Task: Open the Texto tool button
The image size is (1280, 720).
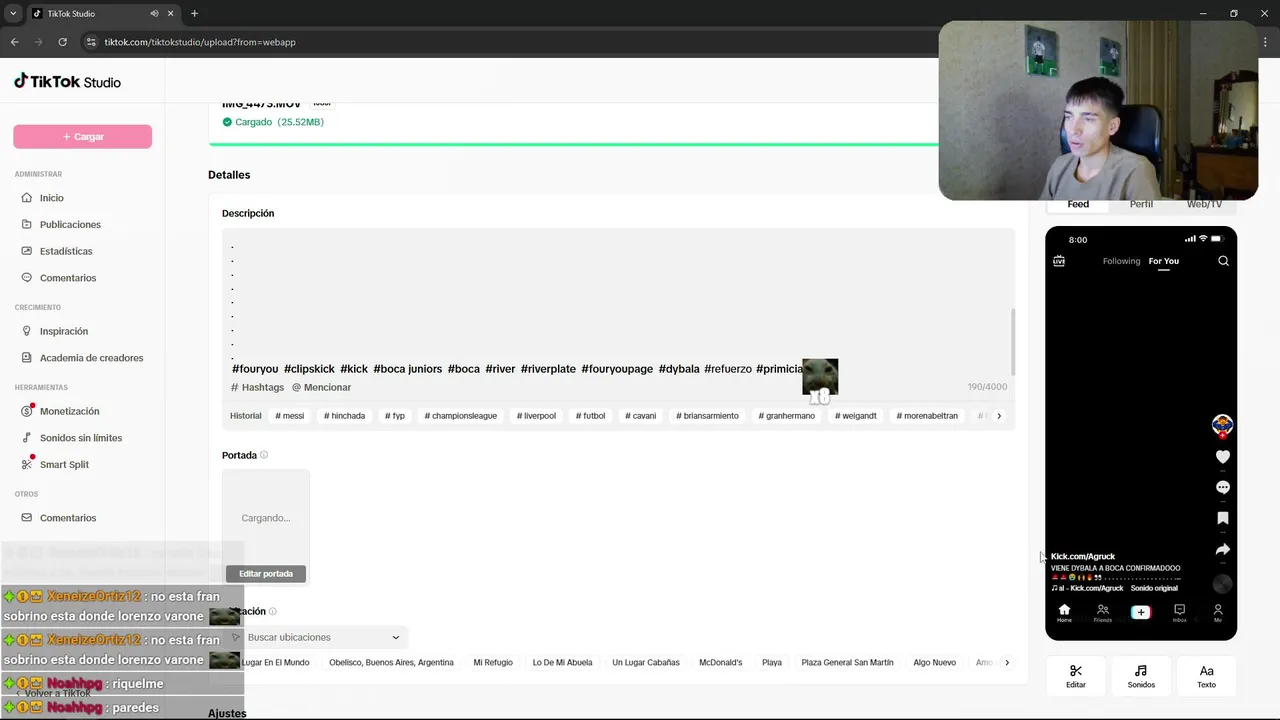Action: tap(1207, 676)
